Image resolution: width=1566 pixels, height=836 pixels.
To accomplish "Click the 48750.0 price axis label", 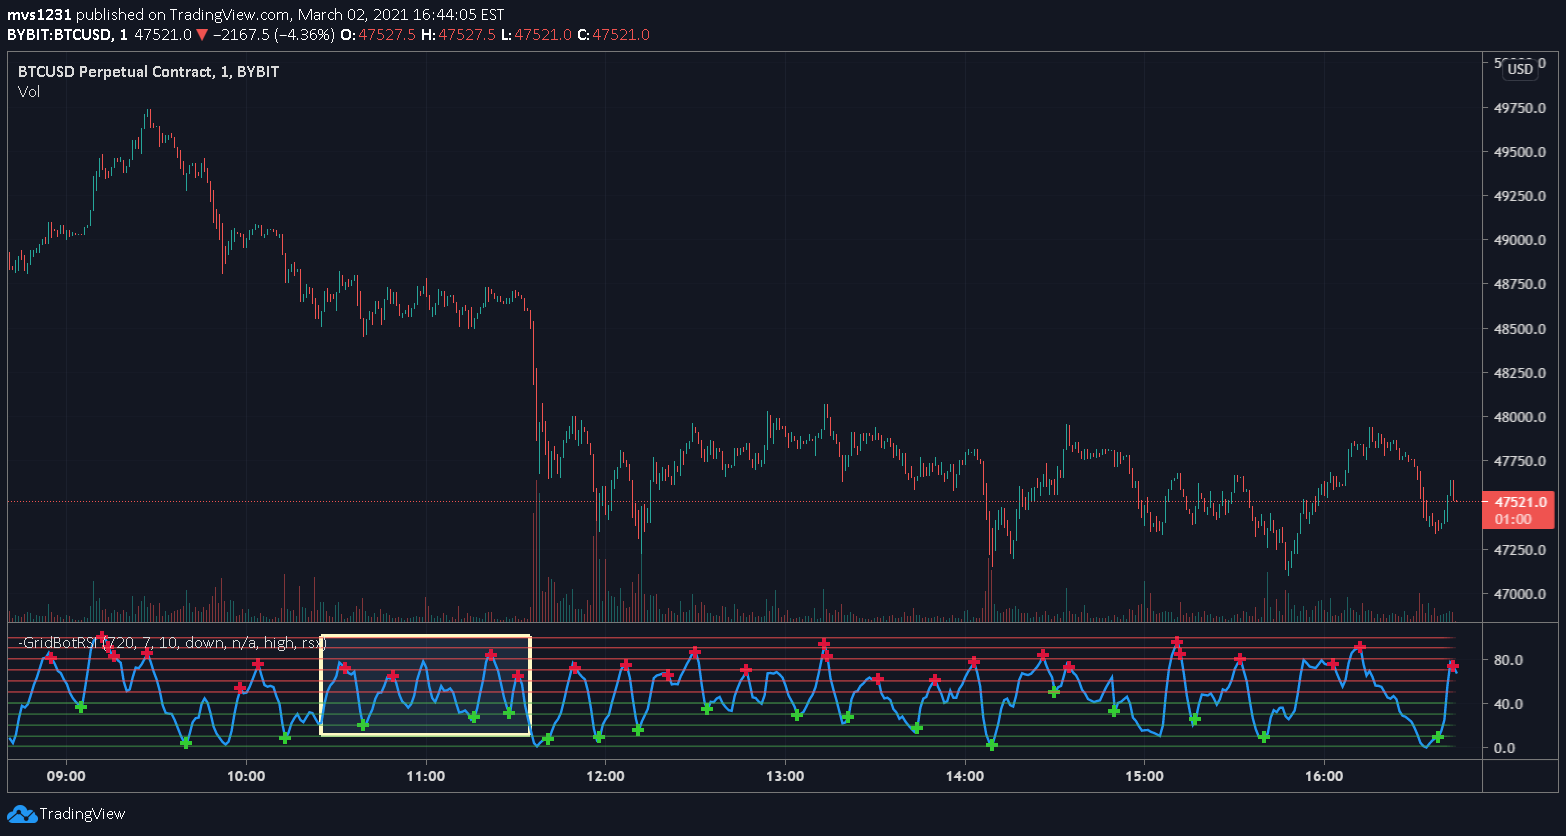I will click(1520, 285).
